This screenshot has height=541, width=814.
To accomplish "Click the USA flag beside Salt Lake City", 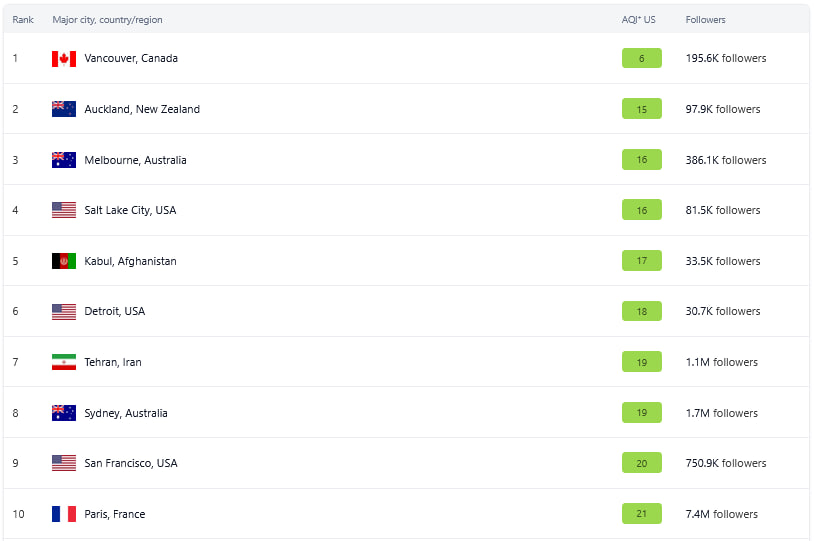I will click(64, 210).
